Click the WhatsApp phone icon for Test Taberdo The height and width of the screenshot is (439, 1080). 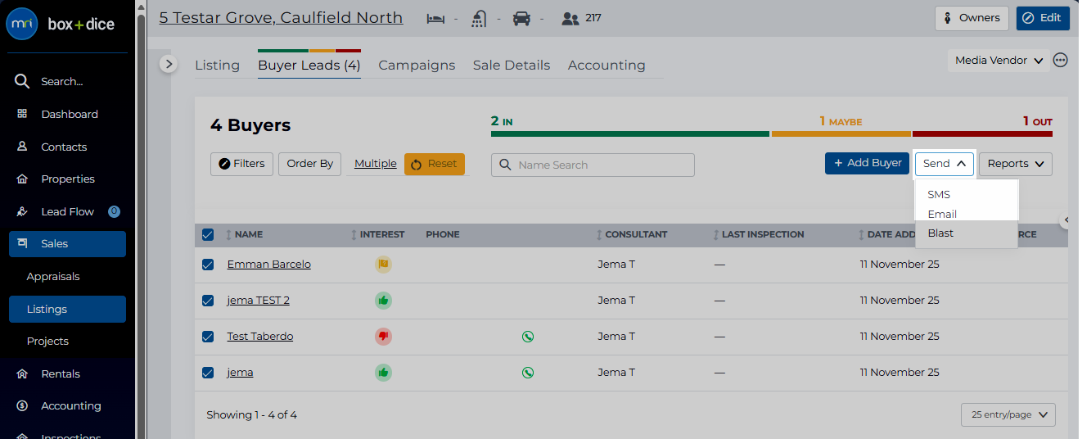pyautogui.click(x=528, y=336)
